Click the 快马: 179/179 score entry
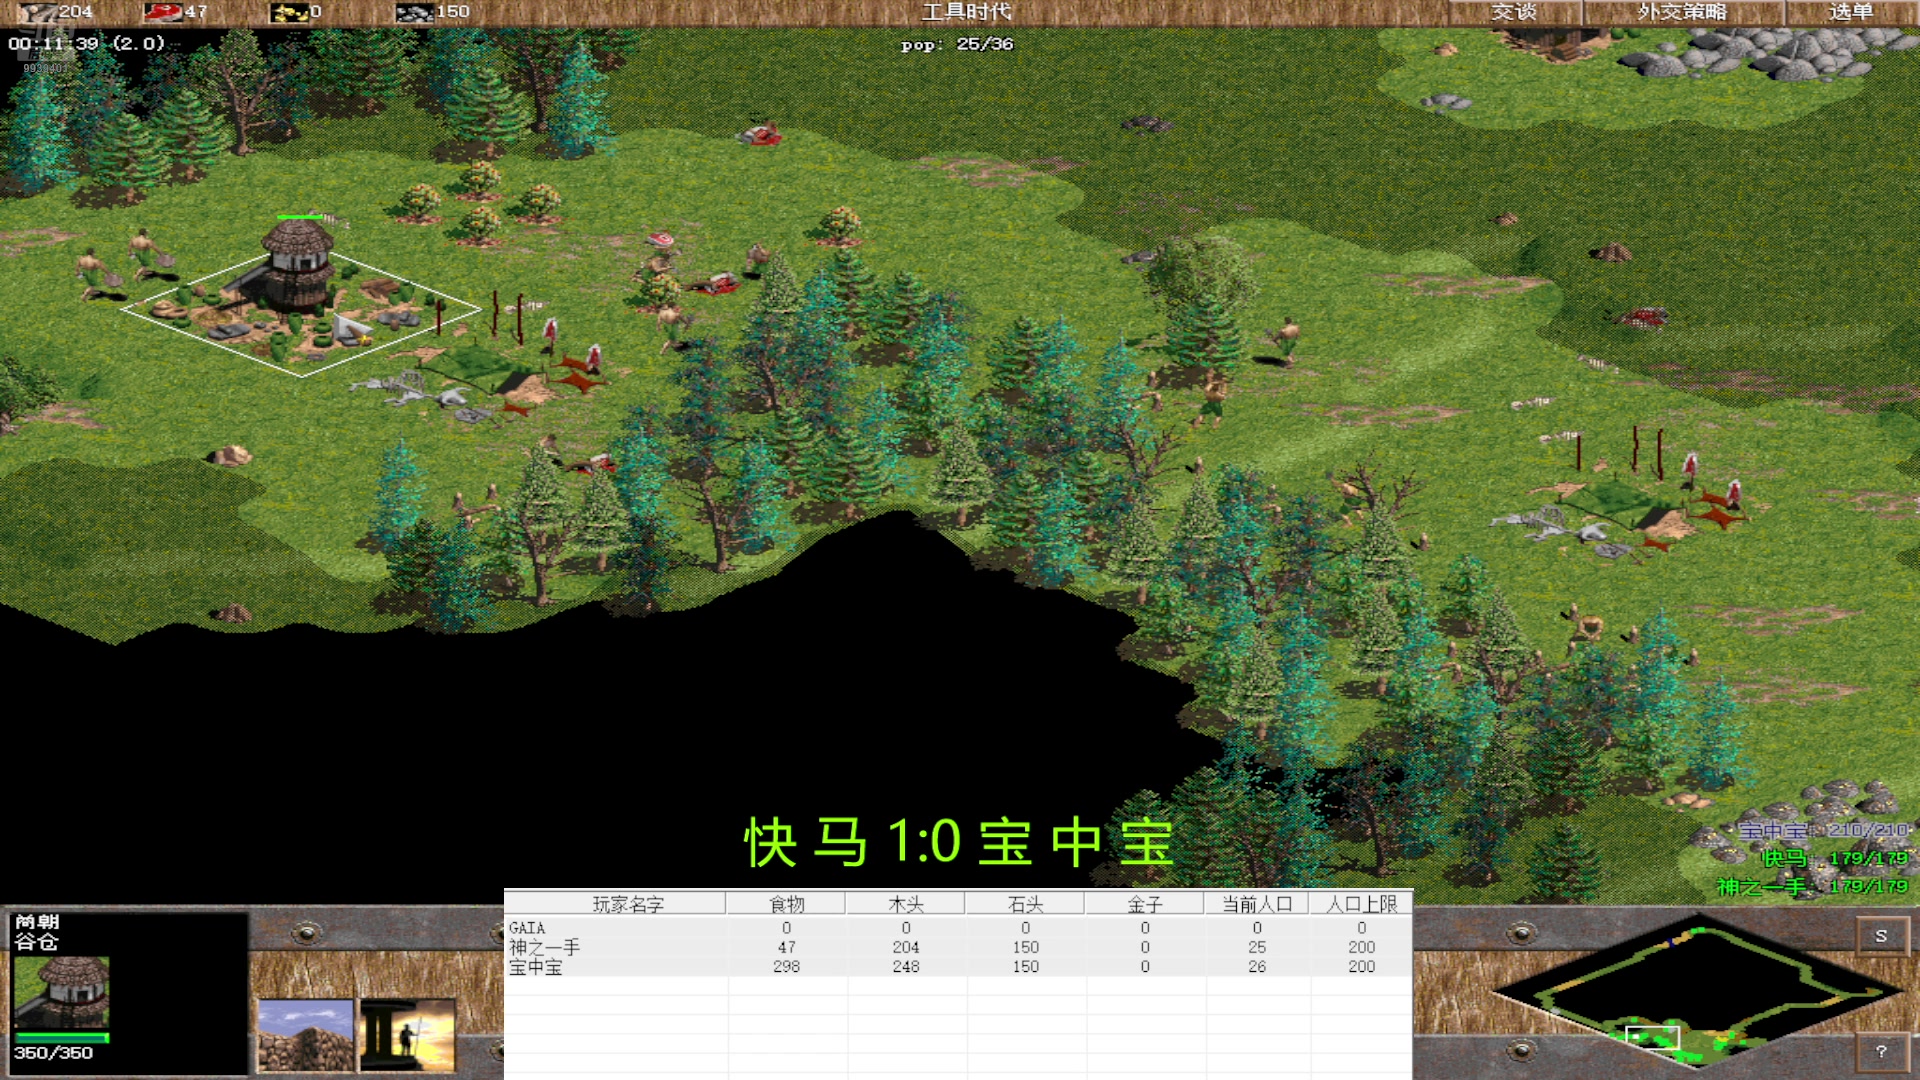The image size is (1920, 1080). click(1835, 859)
